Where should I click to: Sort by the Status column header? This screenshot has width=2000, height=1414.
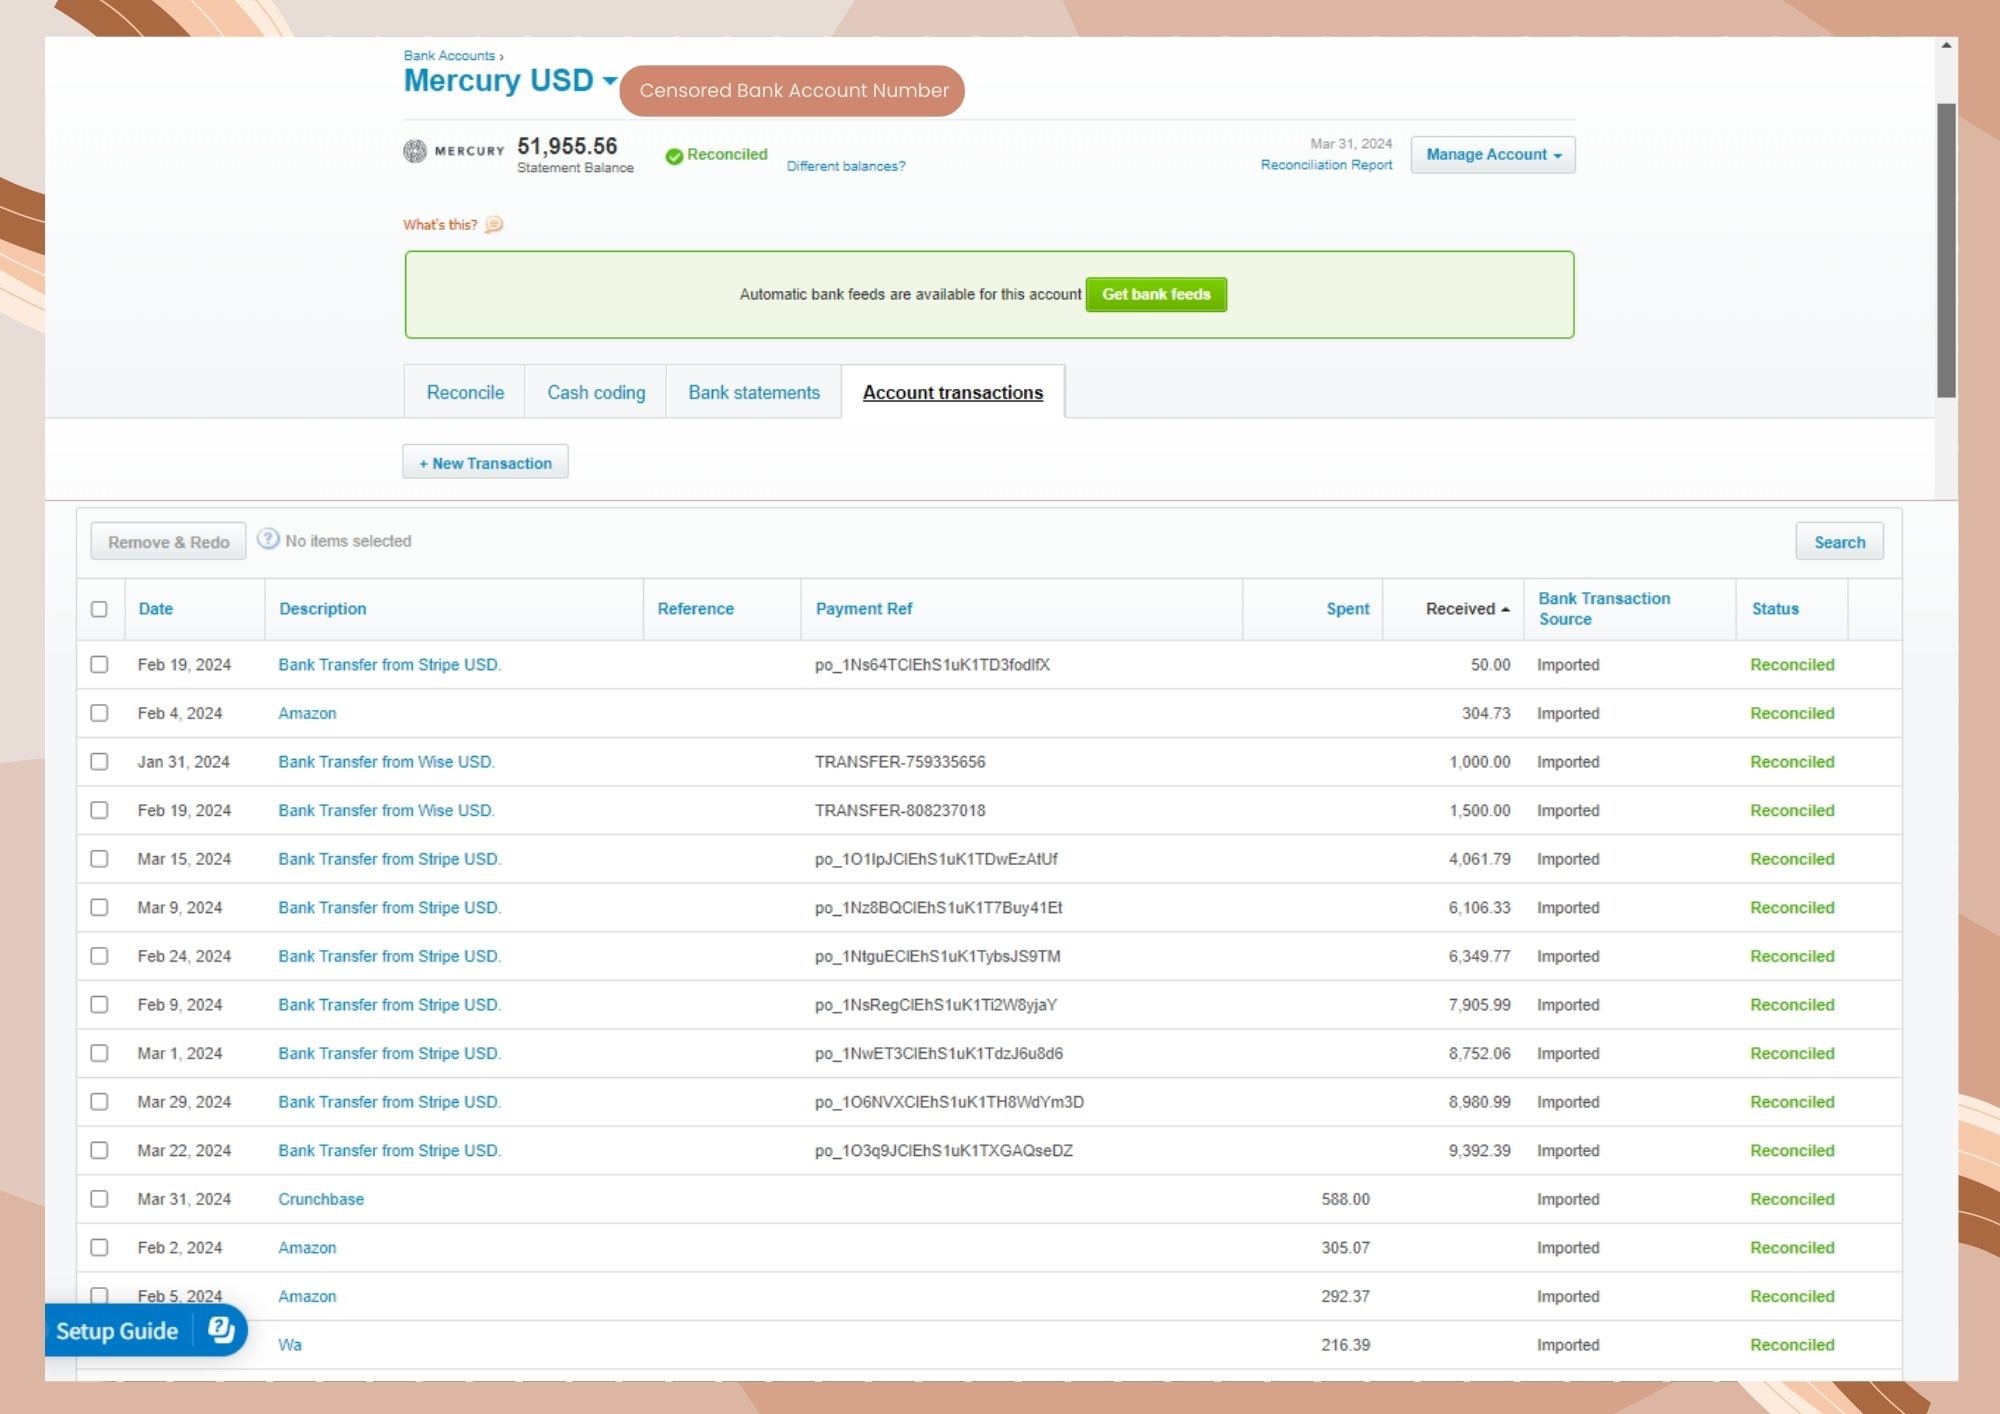point(1775,609)
